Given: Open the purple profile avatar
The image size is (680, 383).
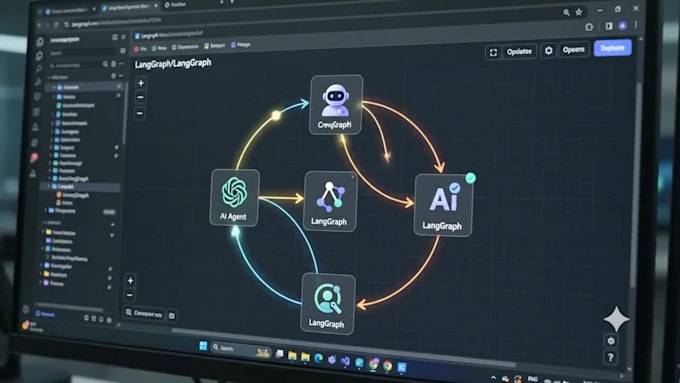Looking at the screenshot, I should click(x=623, y=26).
